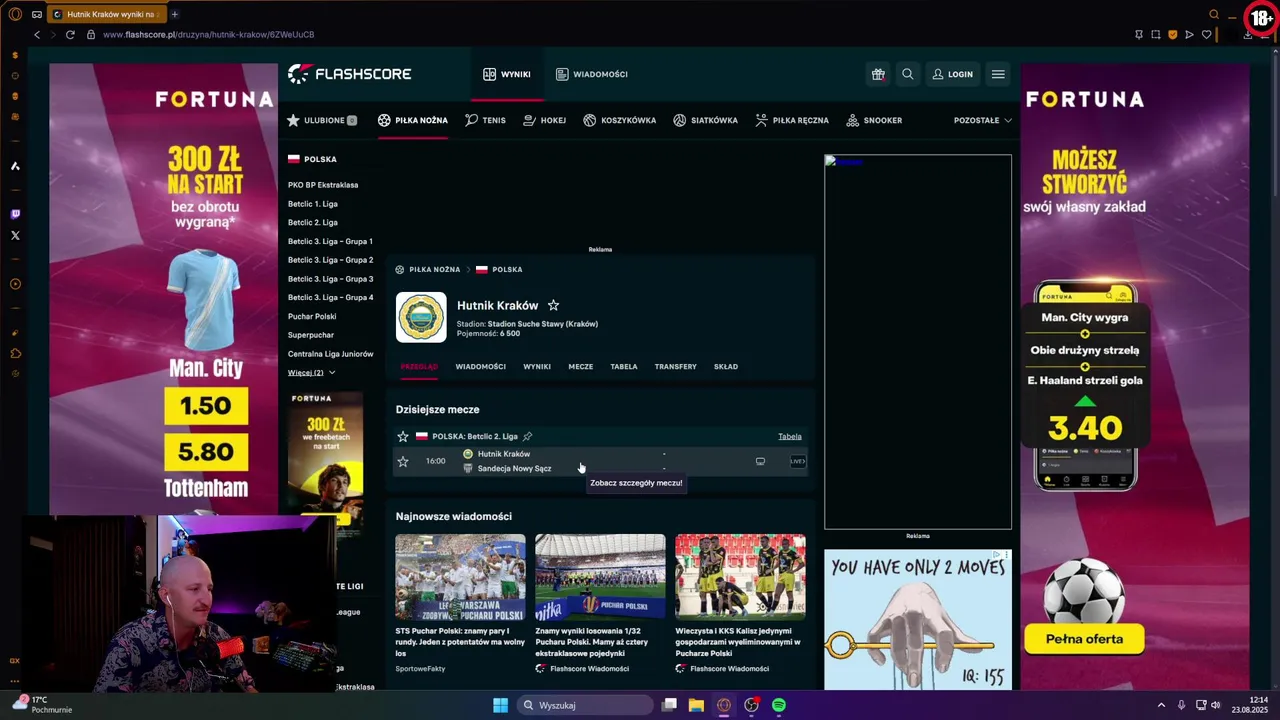Switch to TRANSFERY tab

(x=676, y=367)
